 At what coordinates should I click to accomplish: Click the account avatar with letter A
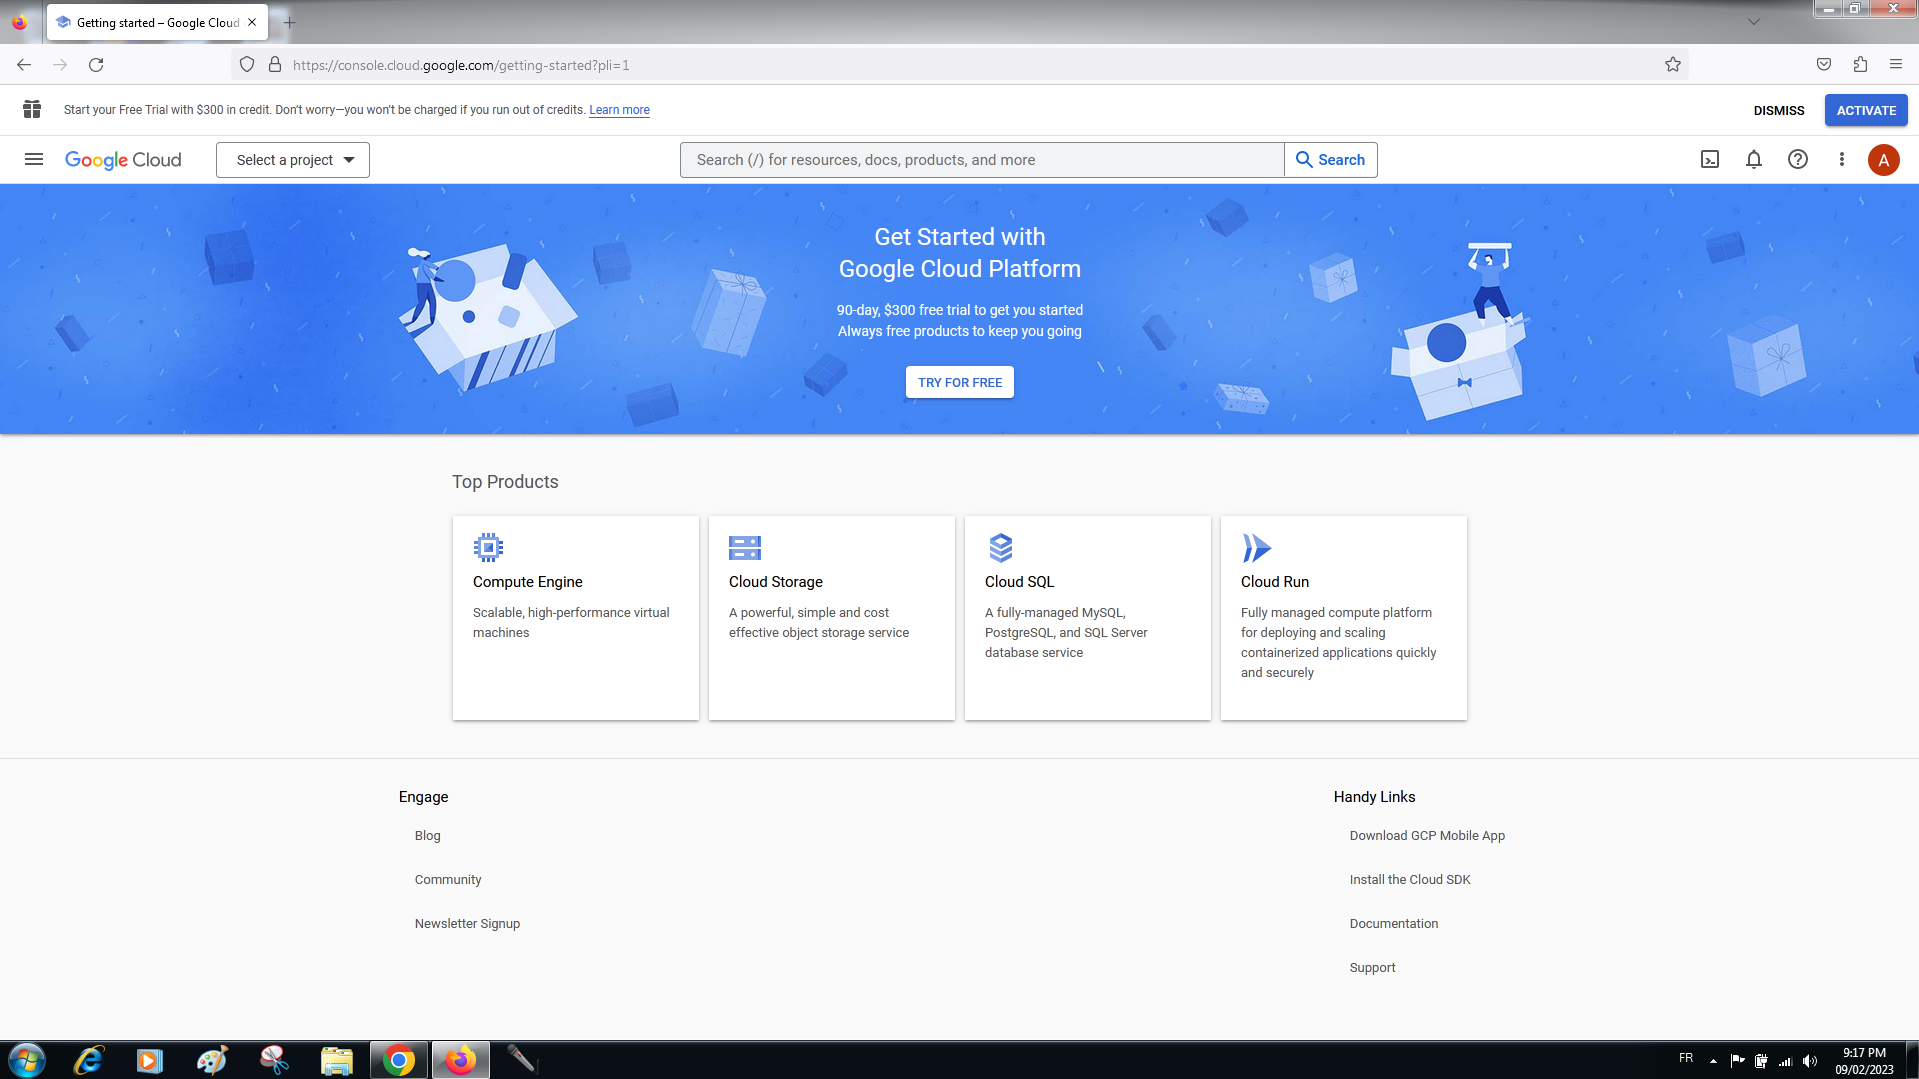1884,160
